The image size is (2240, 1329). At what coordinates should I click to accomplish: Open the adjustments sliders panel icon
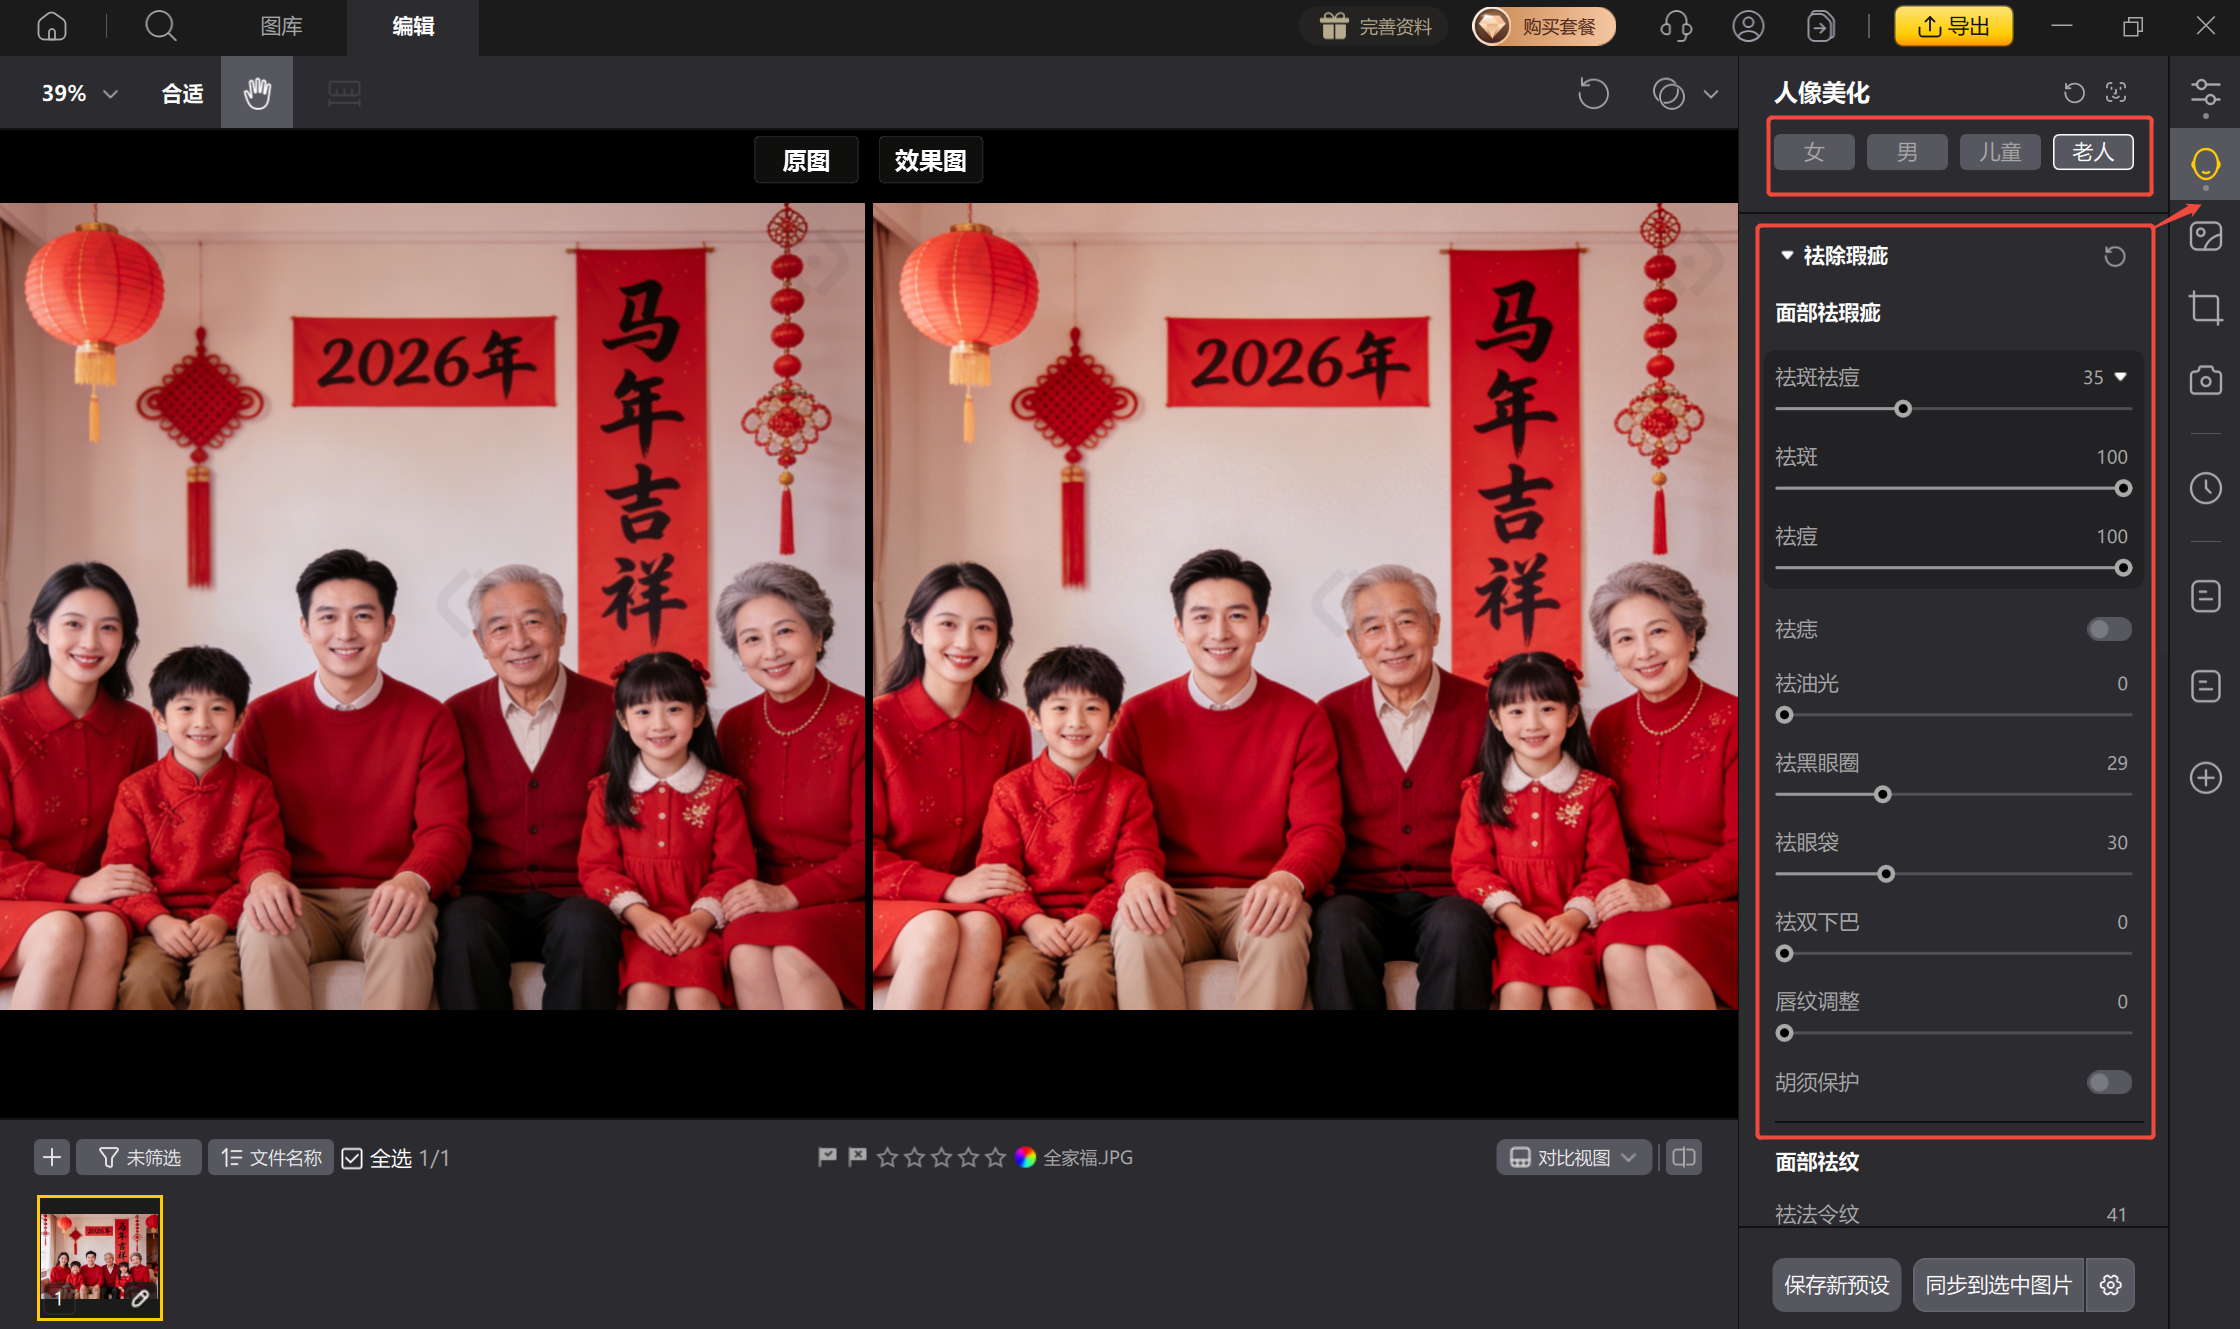point(2206,92)
